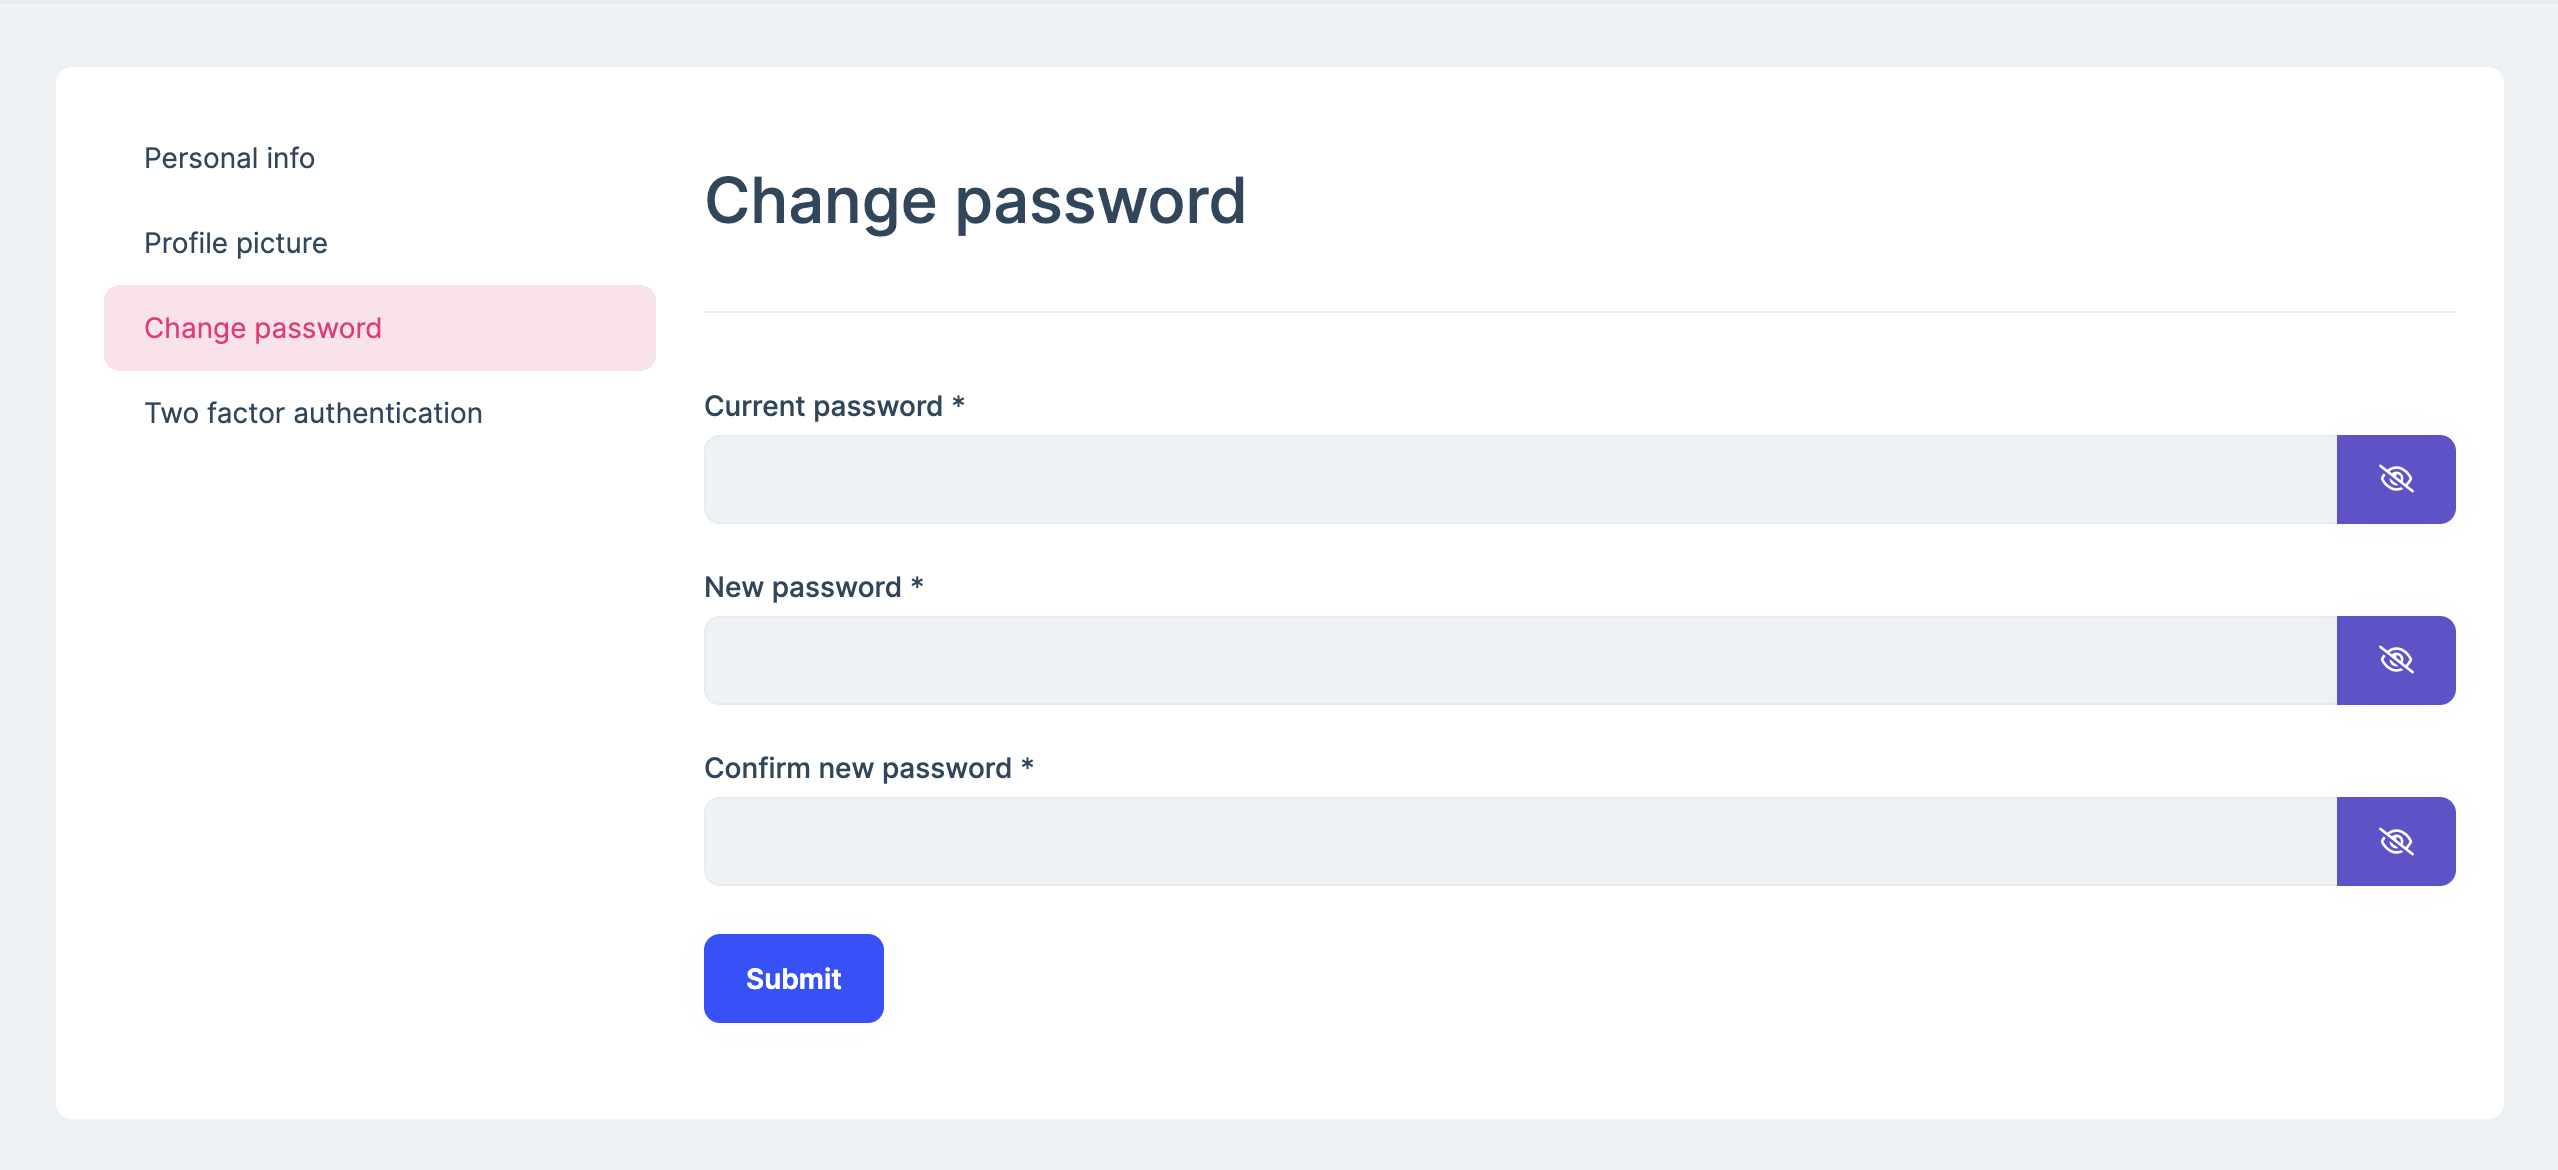Screen dimensions: 2558x1170
Task: Click the asterisk beside New password
Action: coord(917,584)
